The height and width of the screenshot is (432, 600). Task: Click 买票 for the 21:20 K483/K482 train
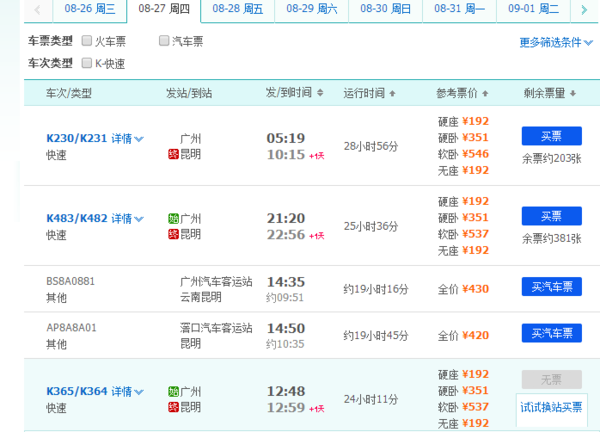point(551,216)
